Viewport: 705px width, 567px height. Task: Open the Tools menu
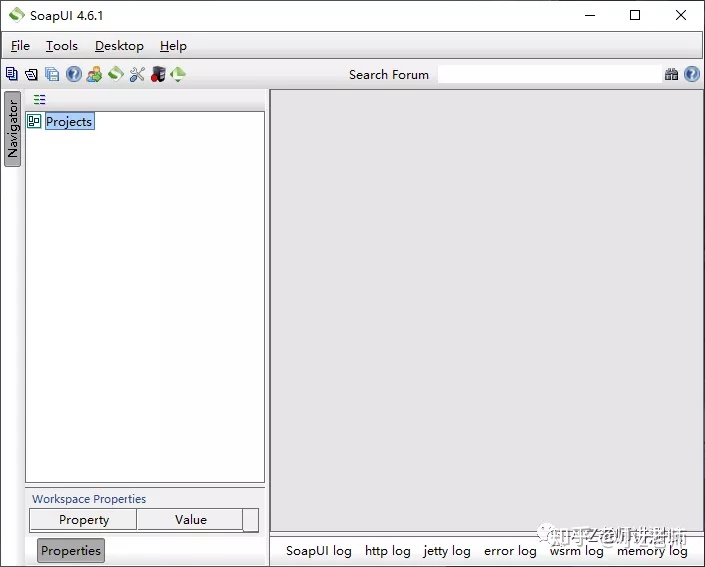click(x=62, y=46)
